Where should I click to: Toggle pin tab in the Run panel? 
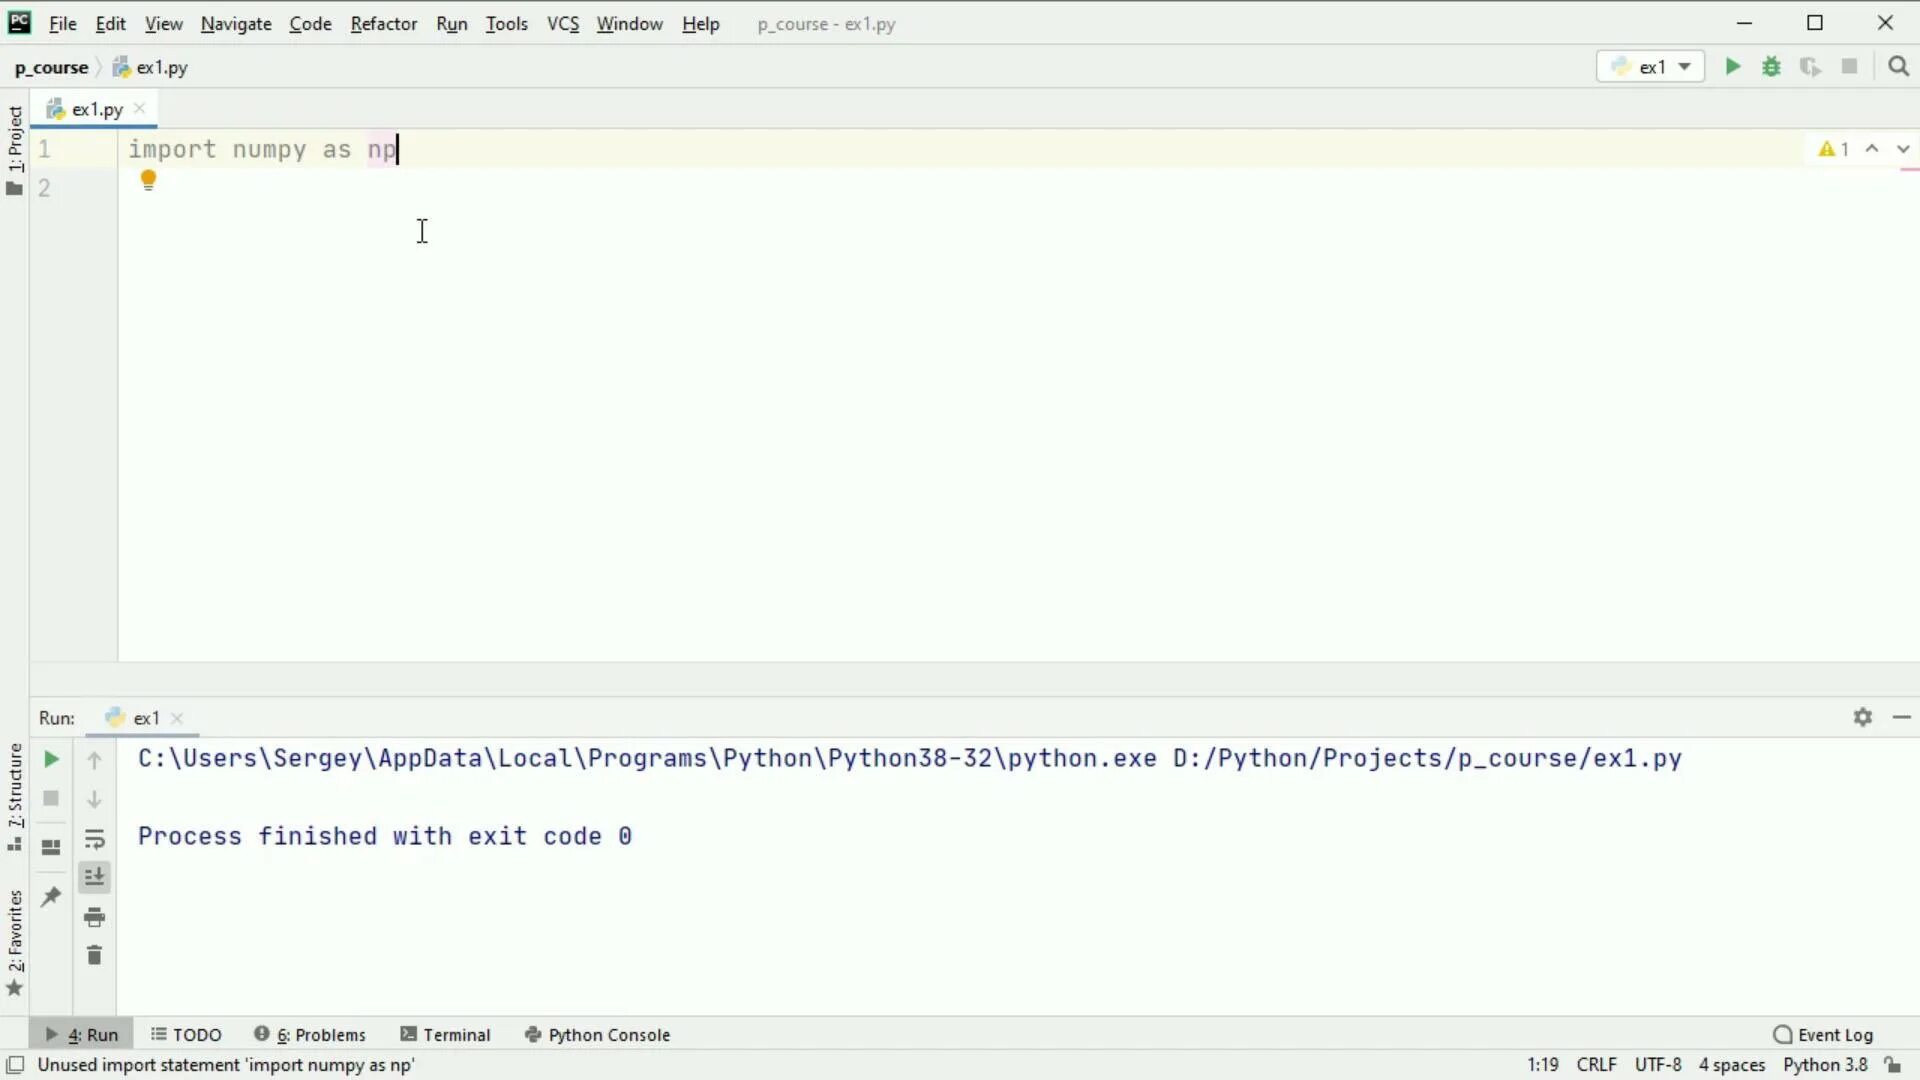[51, 897]
